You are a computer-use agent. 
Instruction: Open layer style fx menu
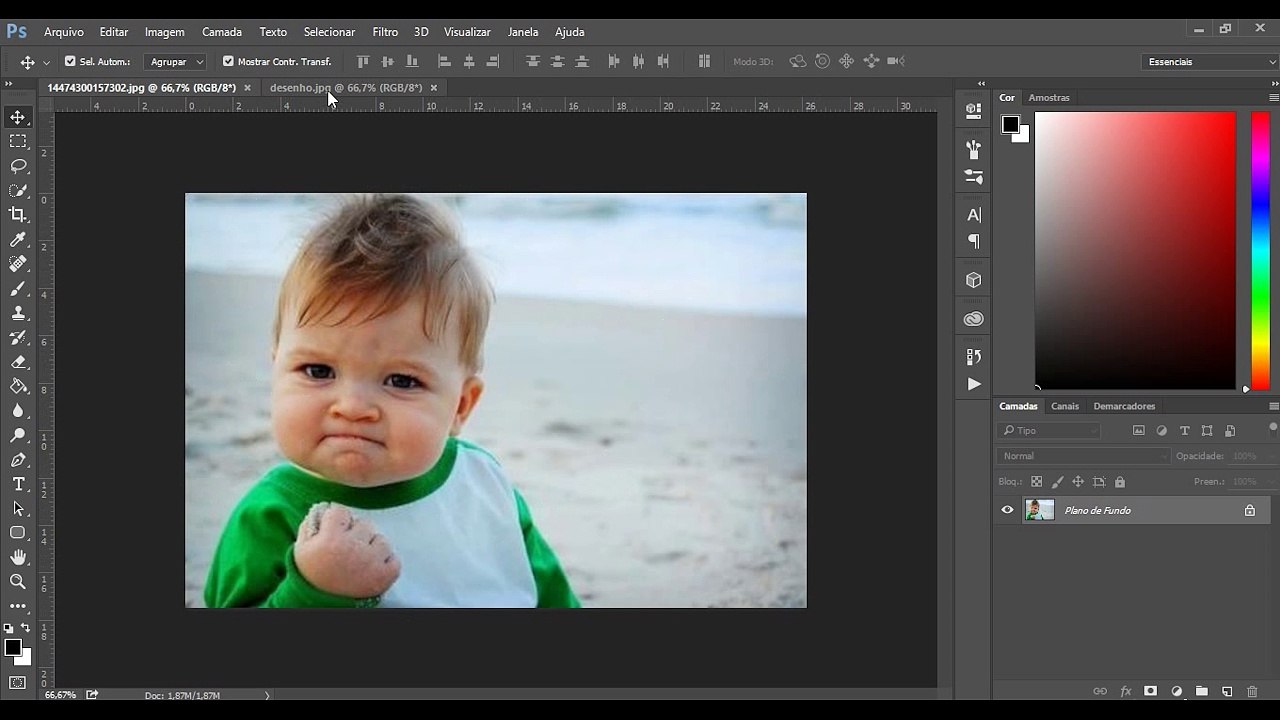pyautogui.click(x=1126, y=691)
